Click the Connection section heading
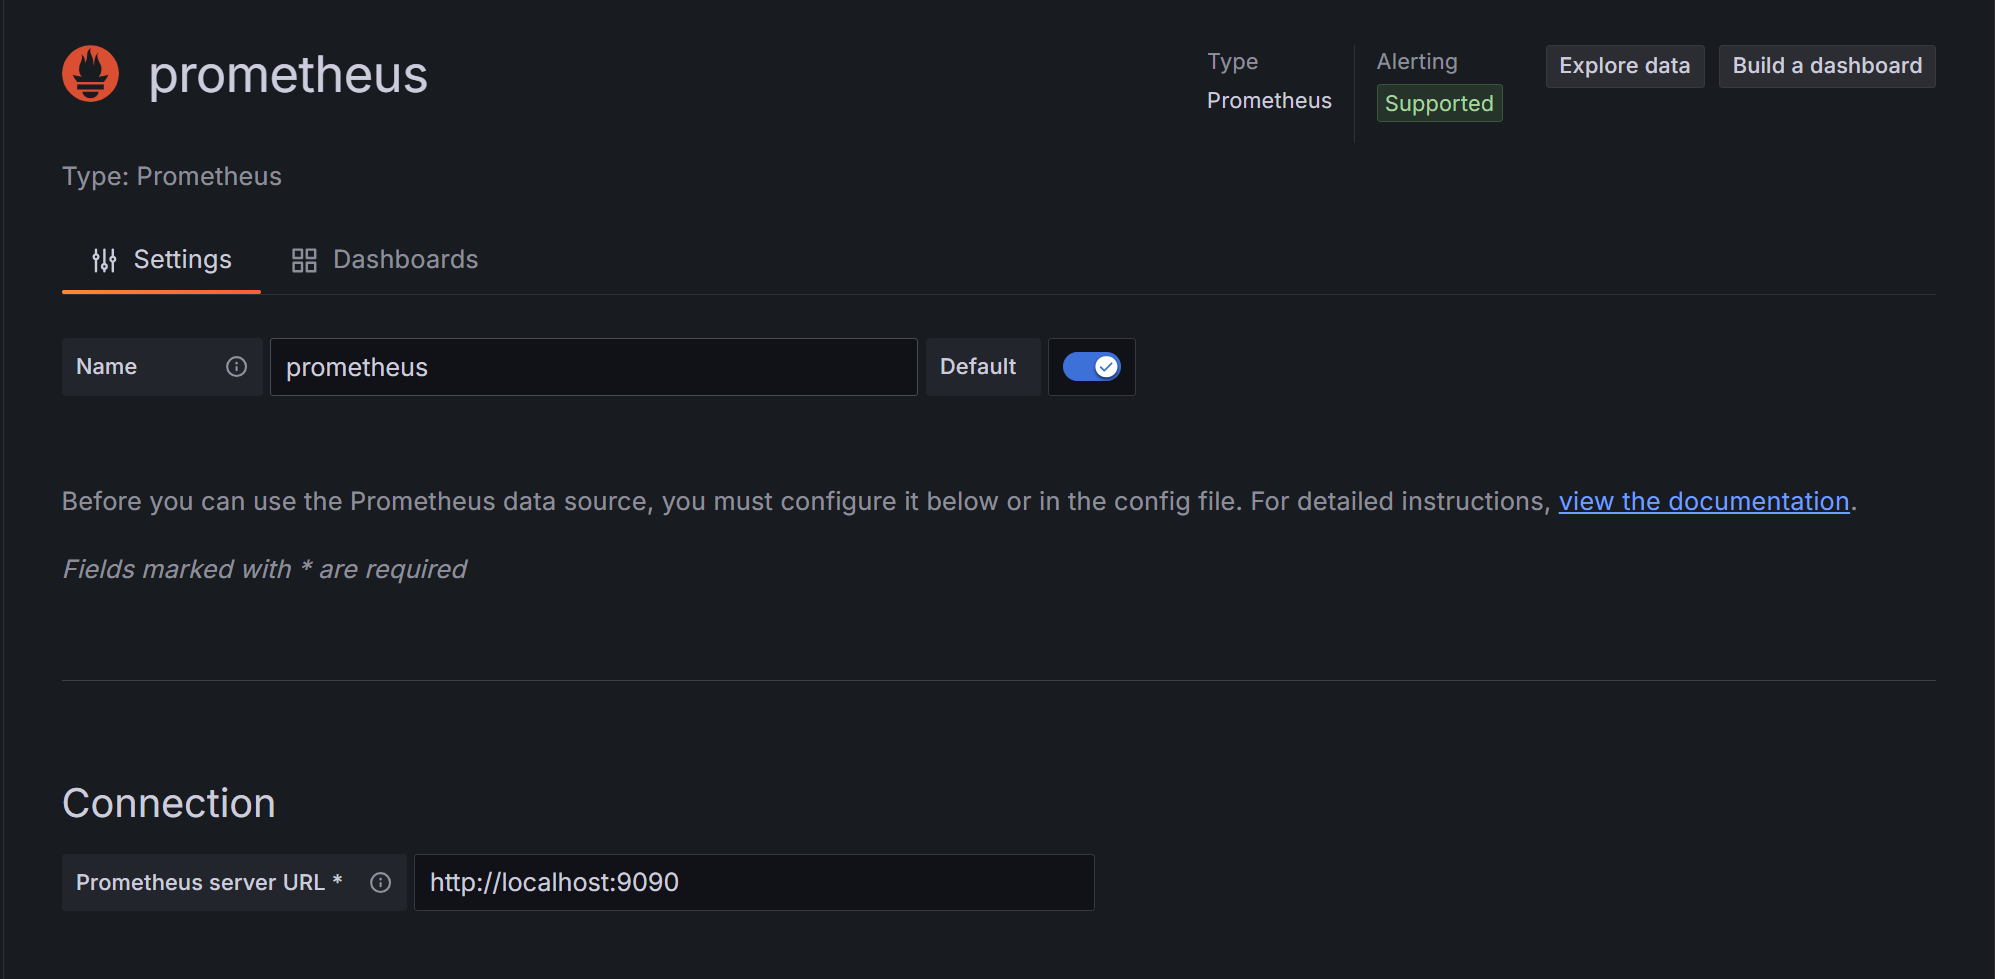 point(169,803)
